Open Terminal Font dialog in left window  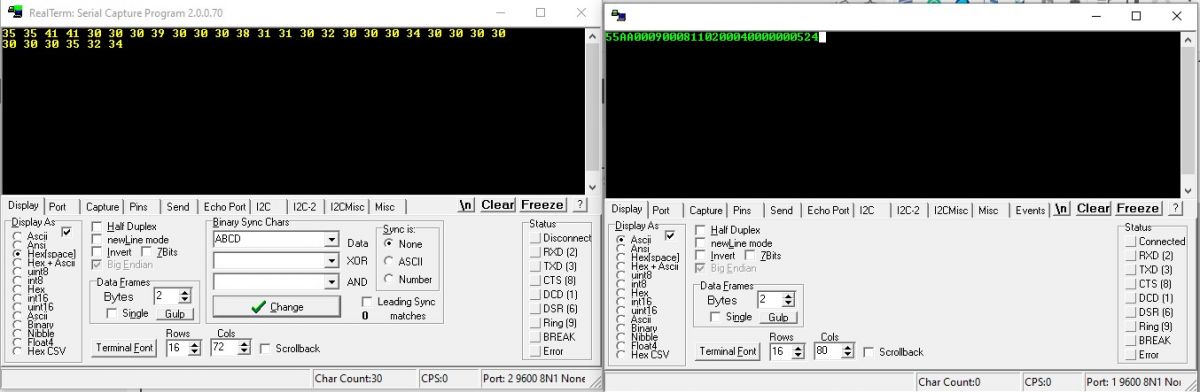point(125,348)
